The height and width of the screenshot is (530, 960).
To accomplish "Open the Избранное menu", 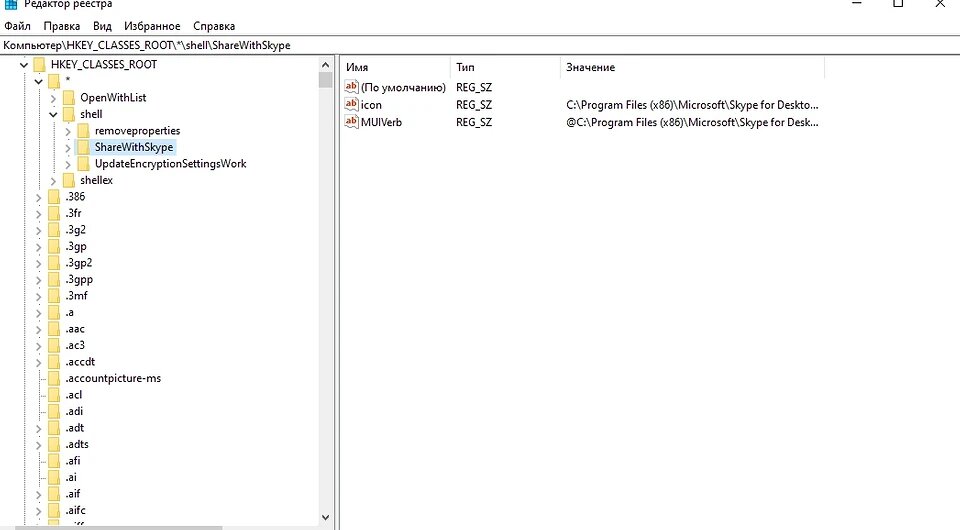I will [x=152, y=26].
